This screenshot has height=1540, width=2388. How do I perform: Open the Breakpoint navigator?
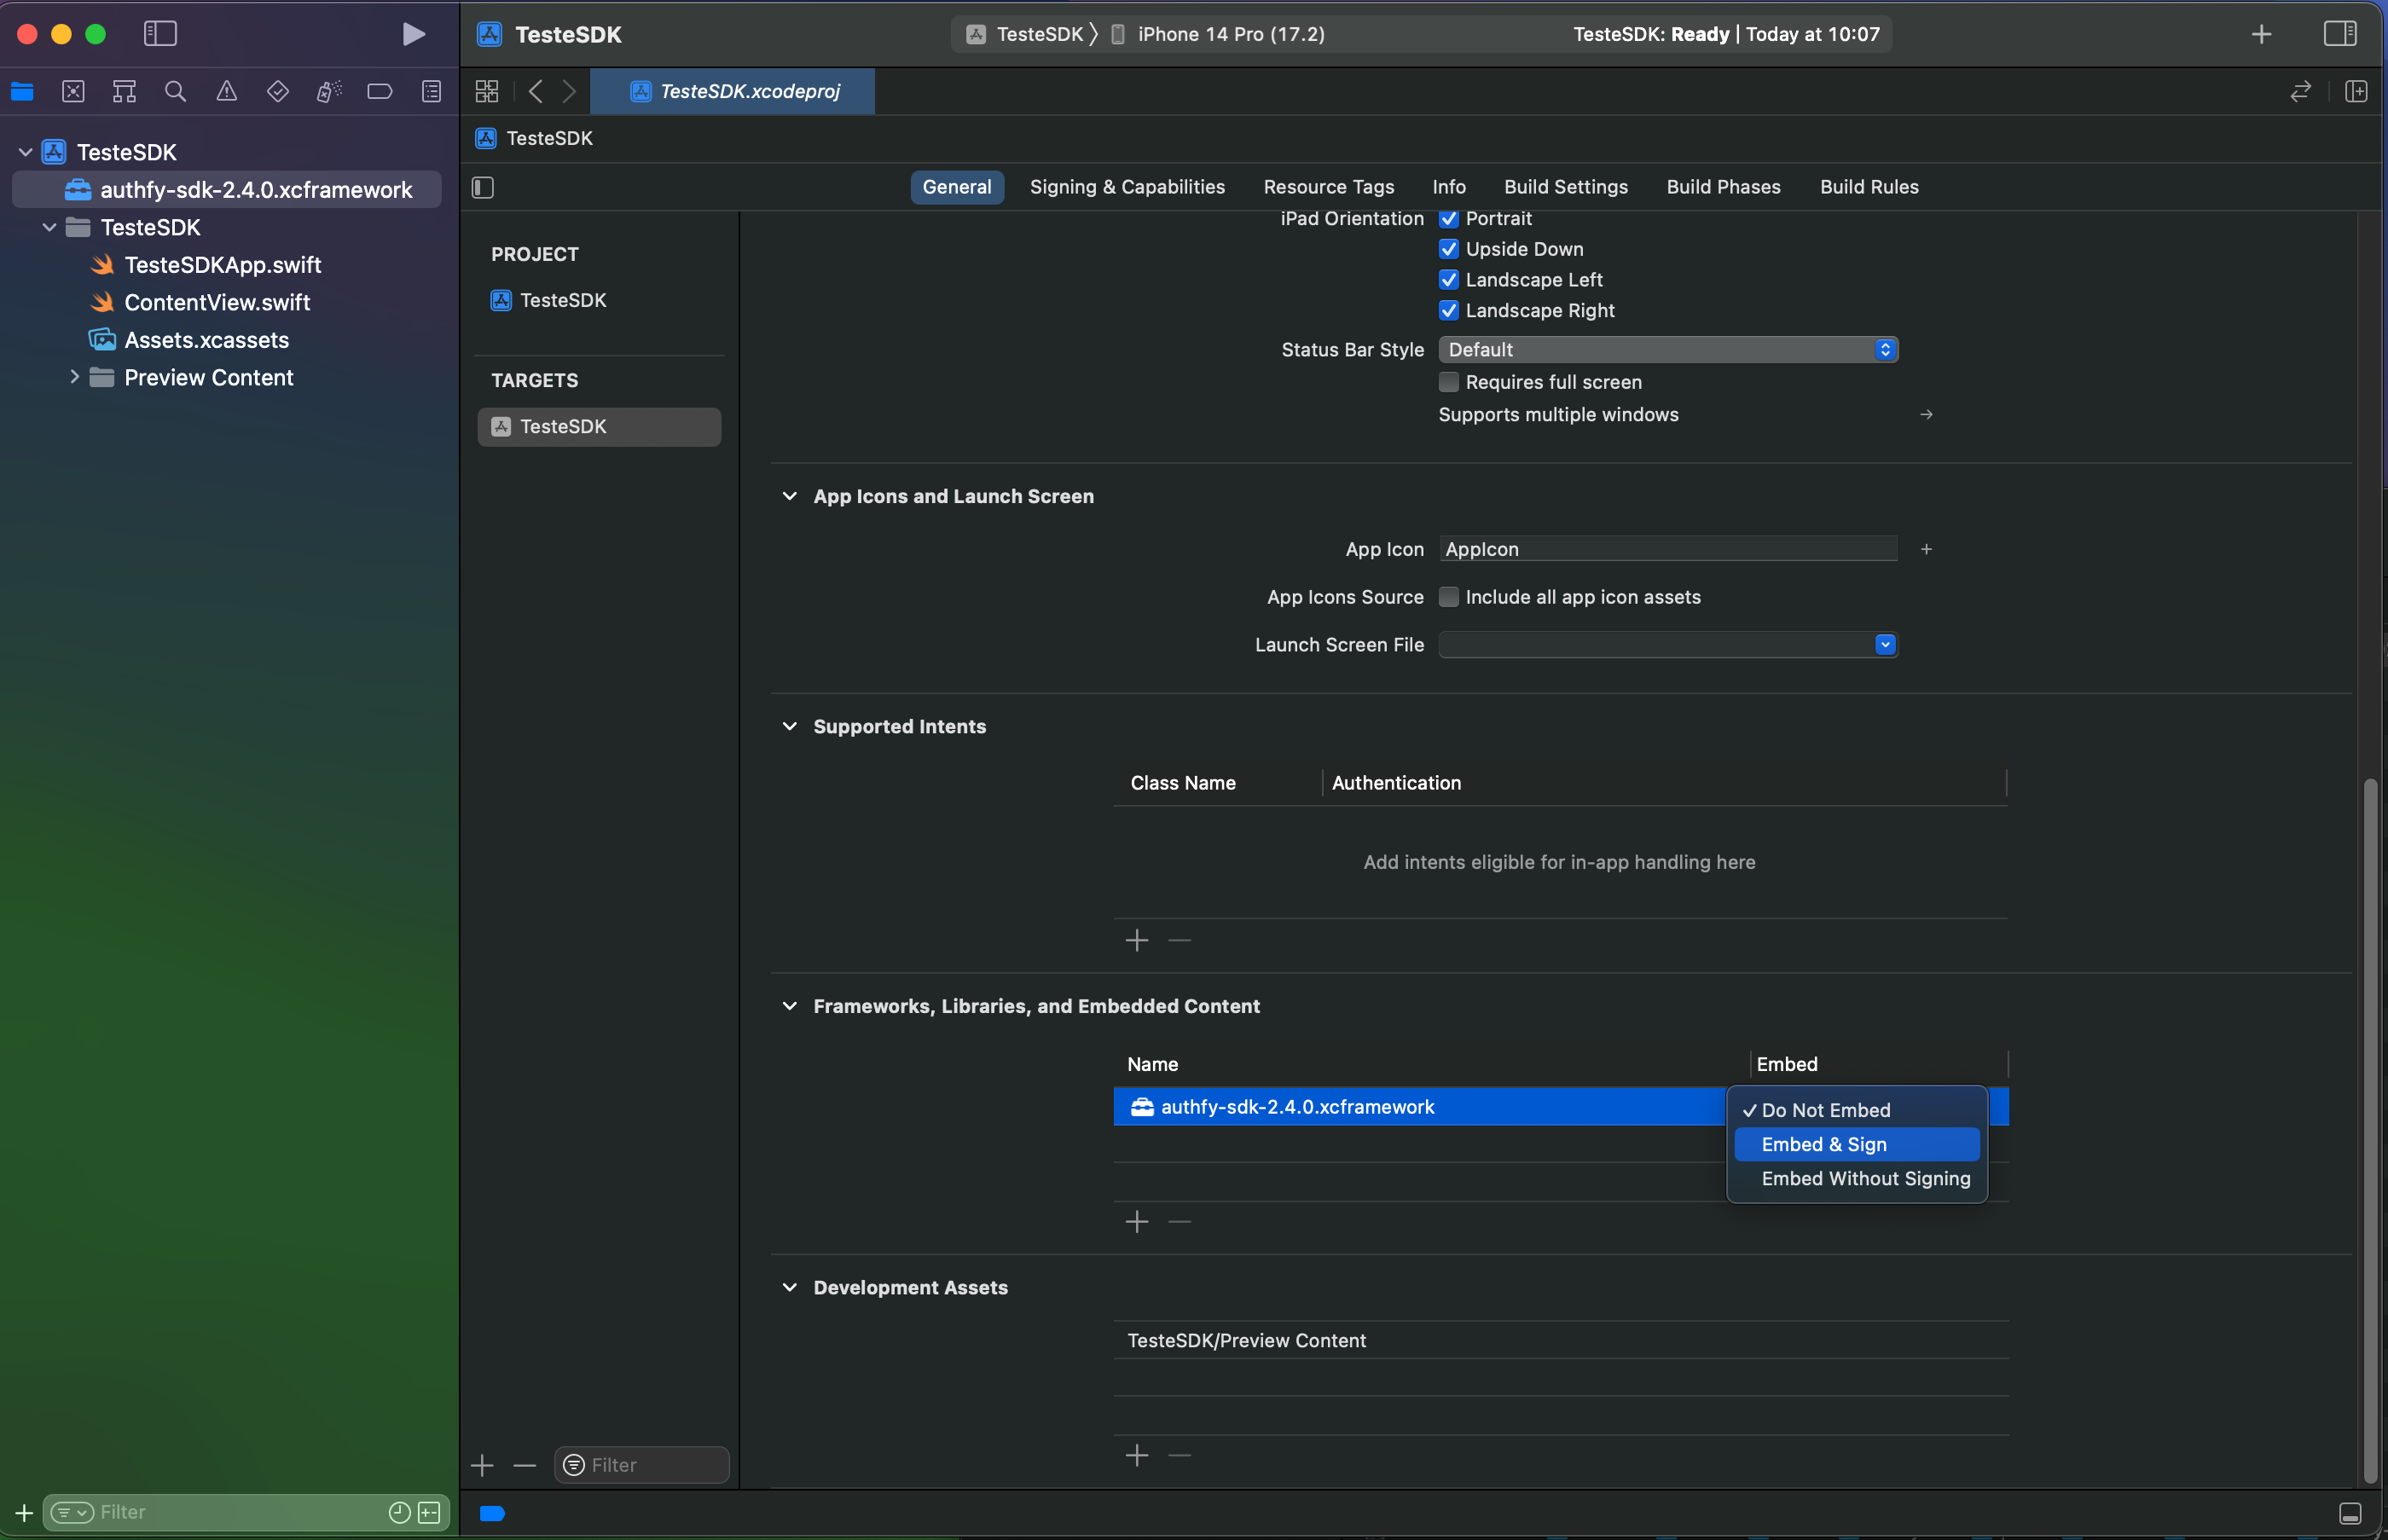pos(380,92)
